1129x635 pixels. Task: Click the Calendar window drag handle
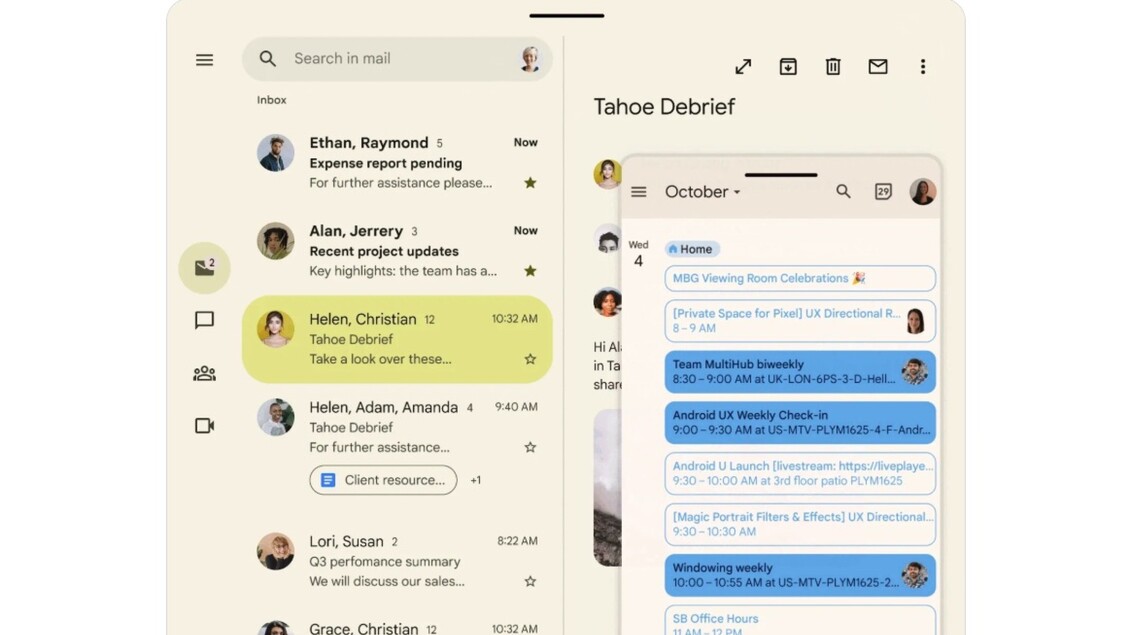(781, 174)
